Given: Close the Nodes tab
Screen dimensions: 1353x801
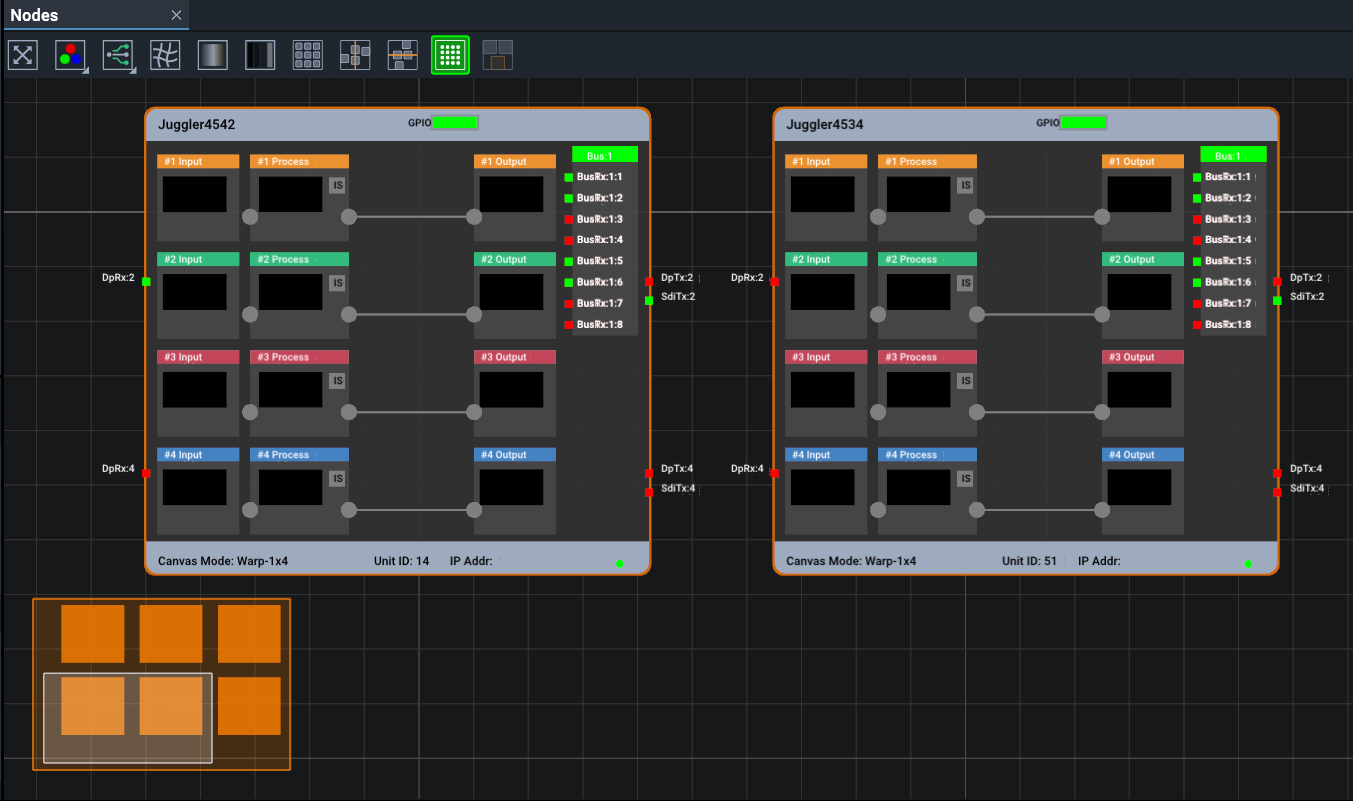Looking at the screenshot, I should [x=176, y=15].
